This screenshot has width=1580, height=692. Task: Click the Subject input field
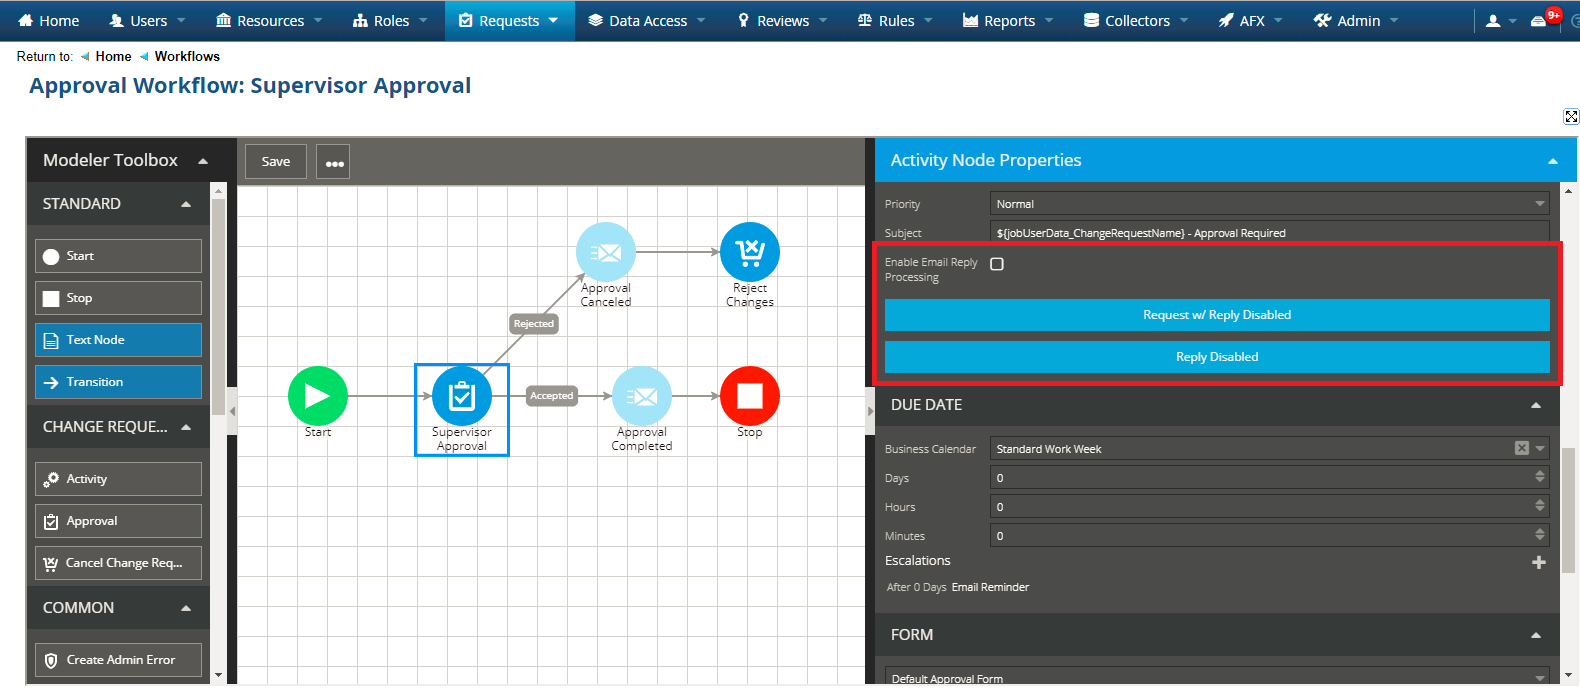click(1269, 233)
